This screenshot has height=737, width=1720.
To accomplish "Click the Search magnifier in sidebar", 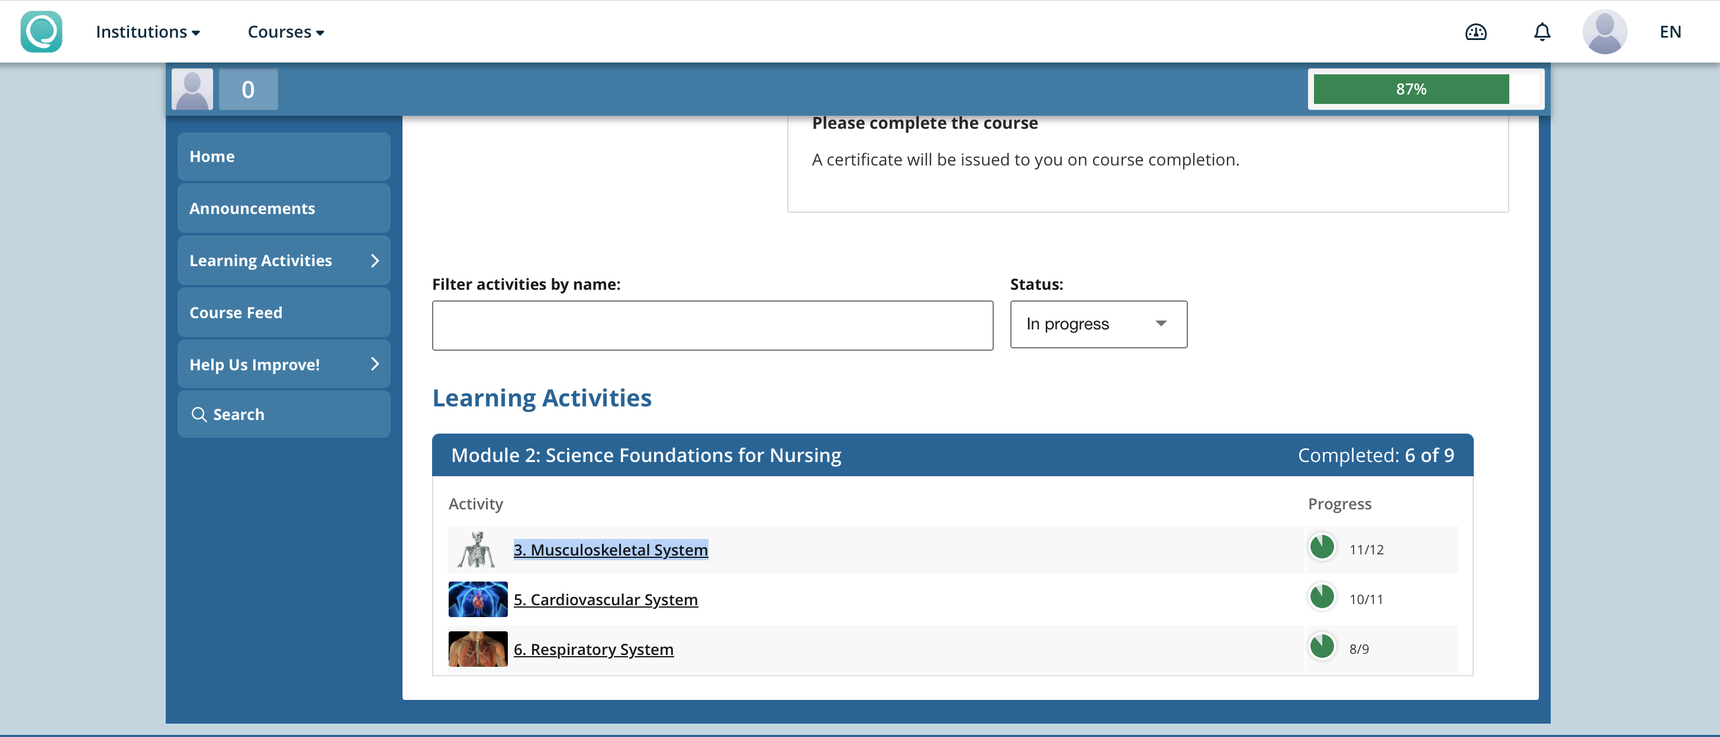I will pyautogui.click(x=199, y=415).
